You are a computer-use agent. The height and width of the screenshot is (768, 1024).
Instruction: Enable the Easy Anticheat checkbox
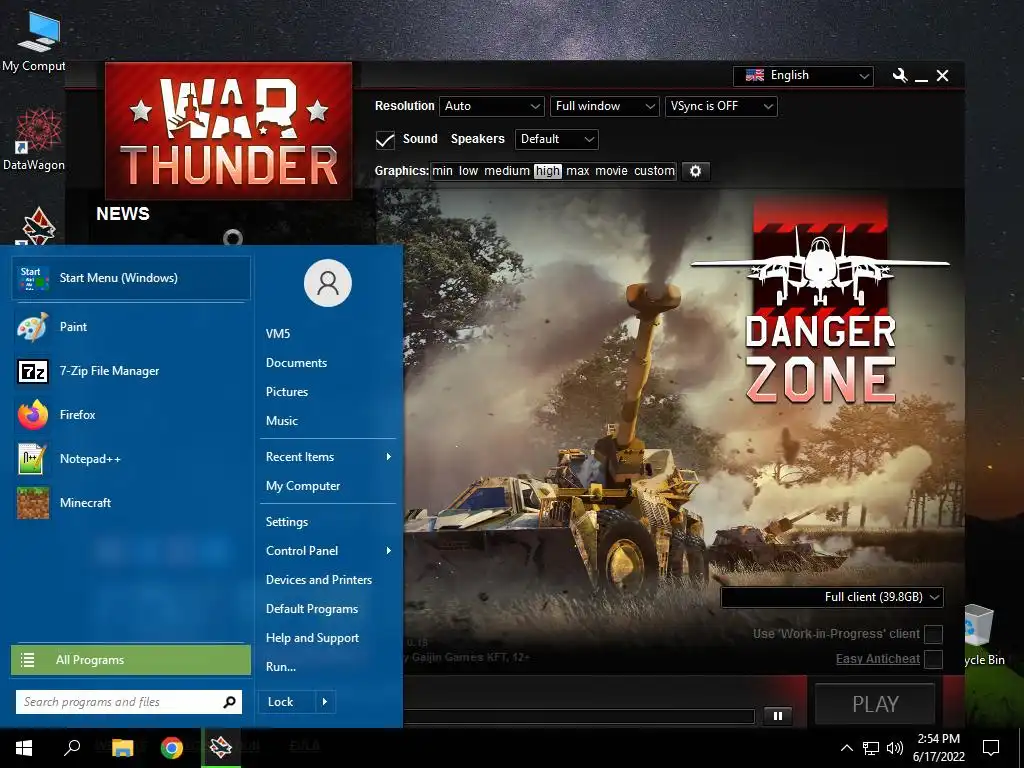pos(934,660)
